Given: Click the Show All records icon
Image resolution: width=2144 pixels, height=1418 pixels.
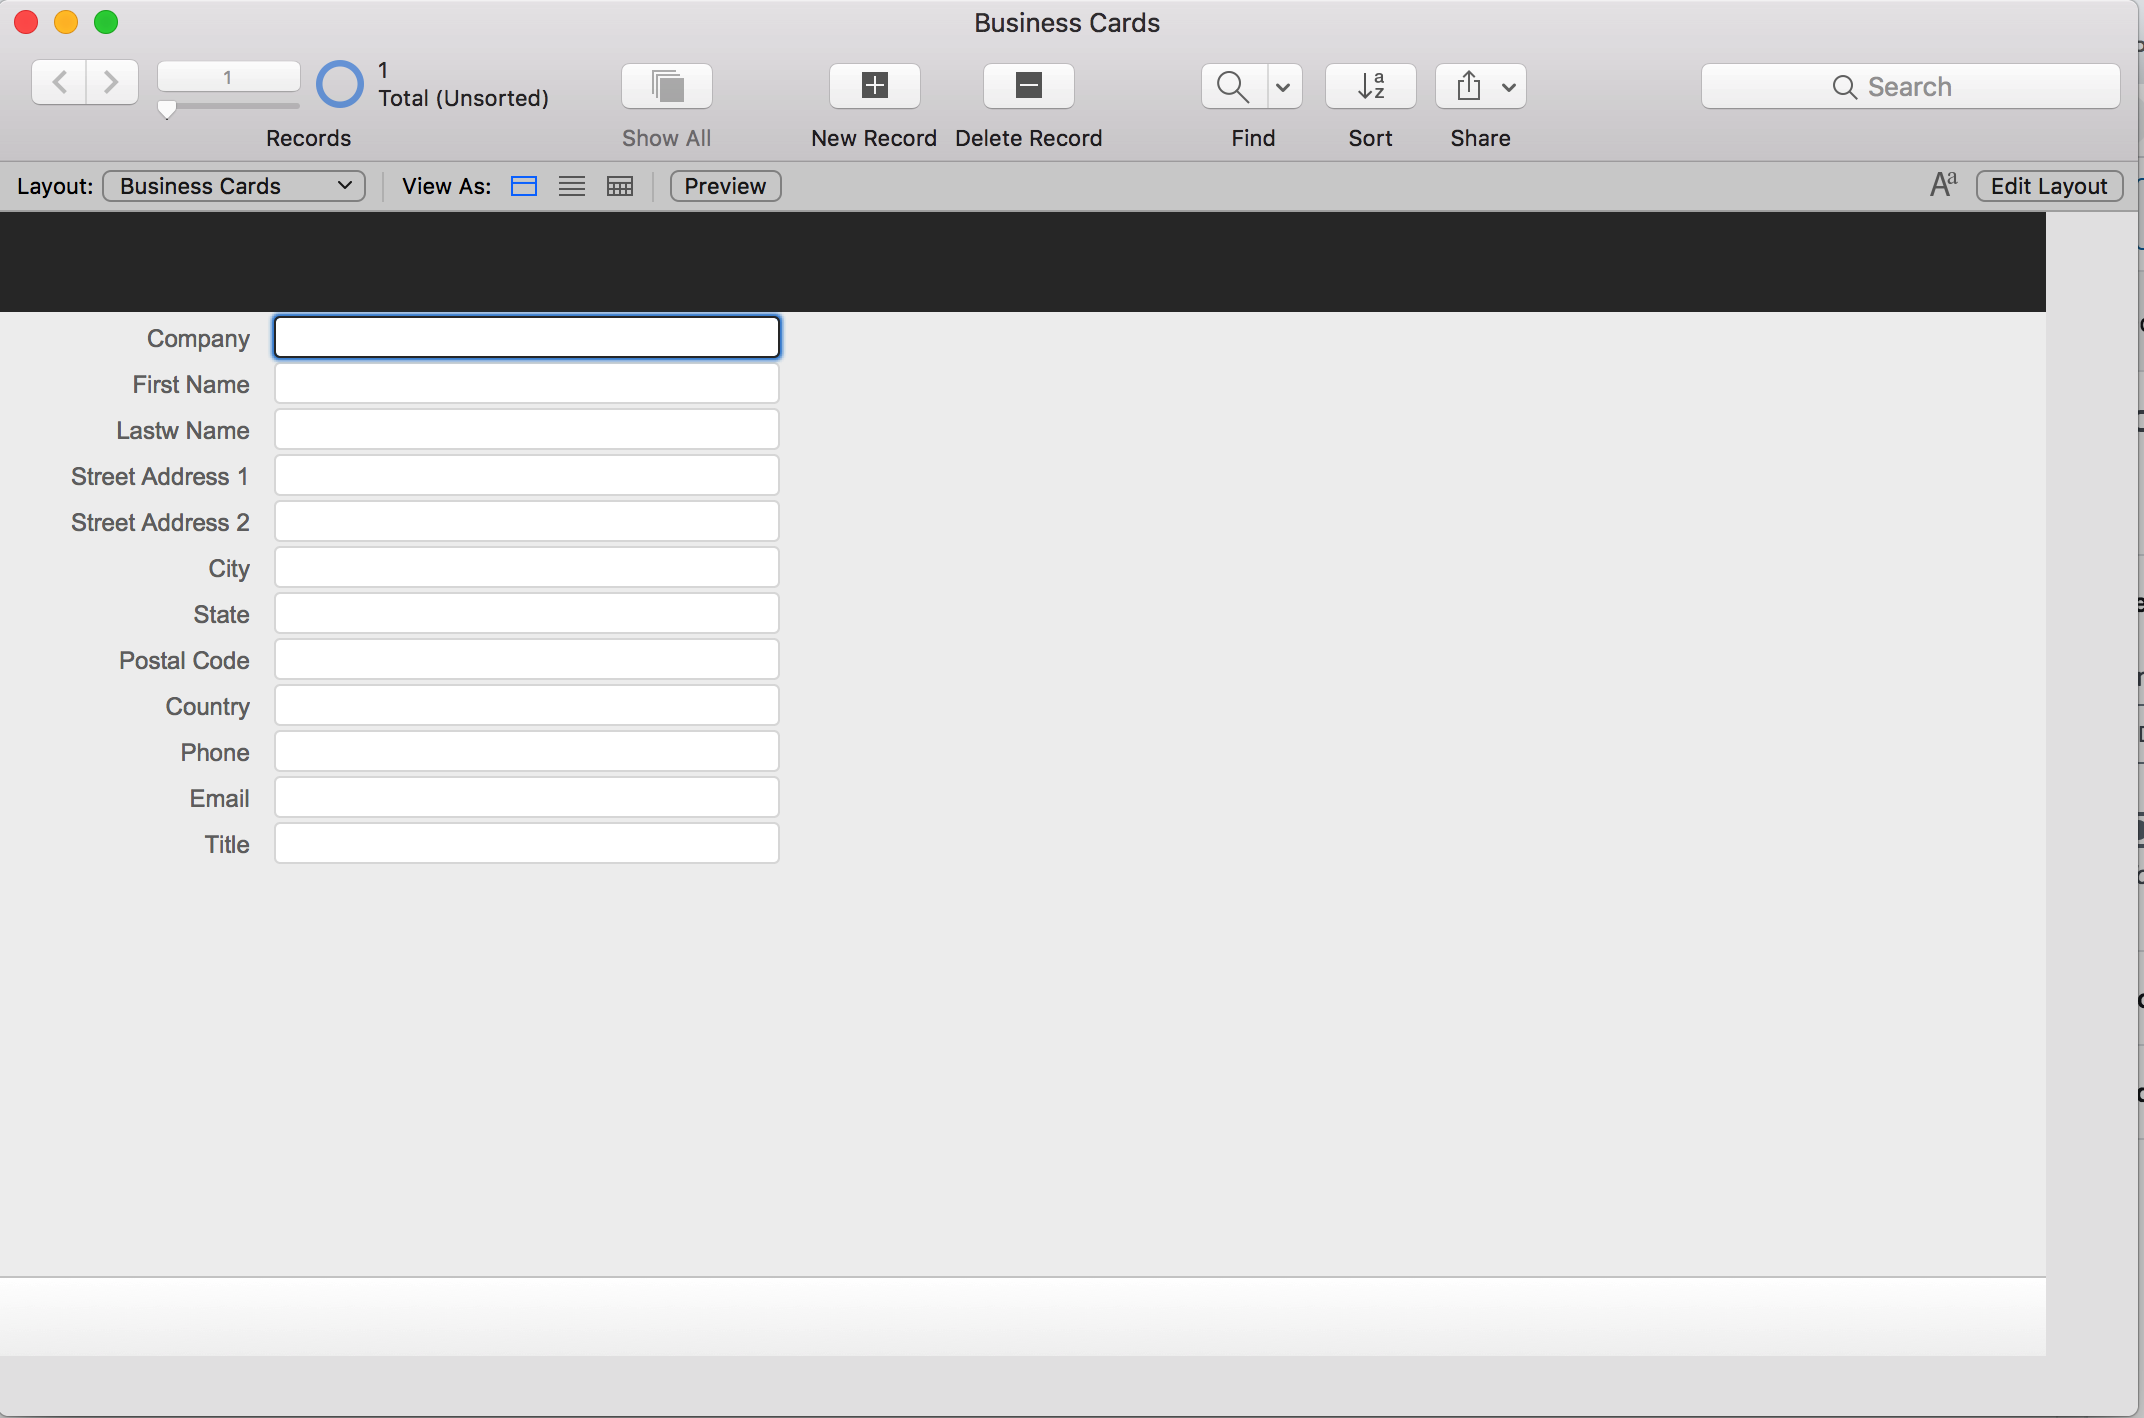Looking at the screenshot, I should [x=667, y=86].
